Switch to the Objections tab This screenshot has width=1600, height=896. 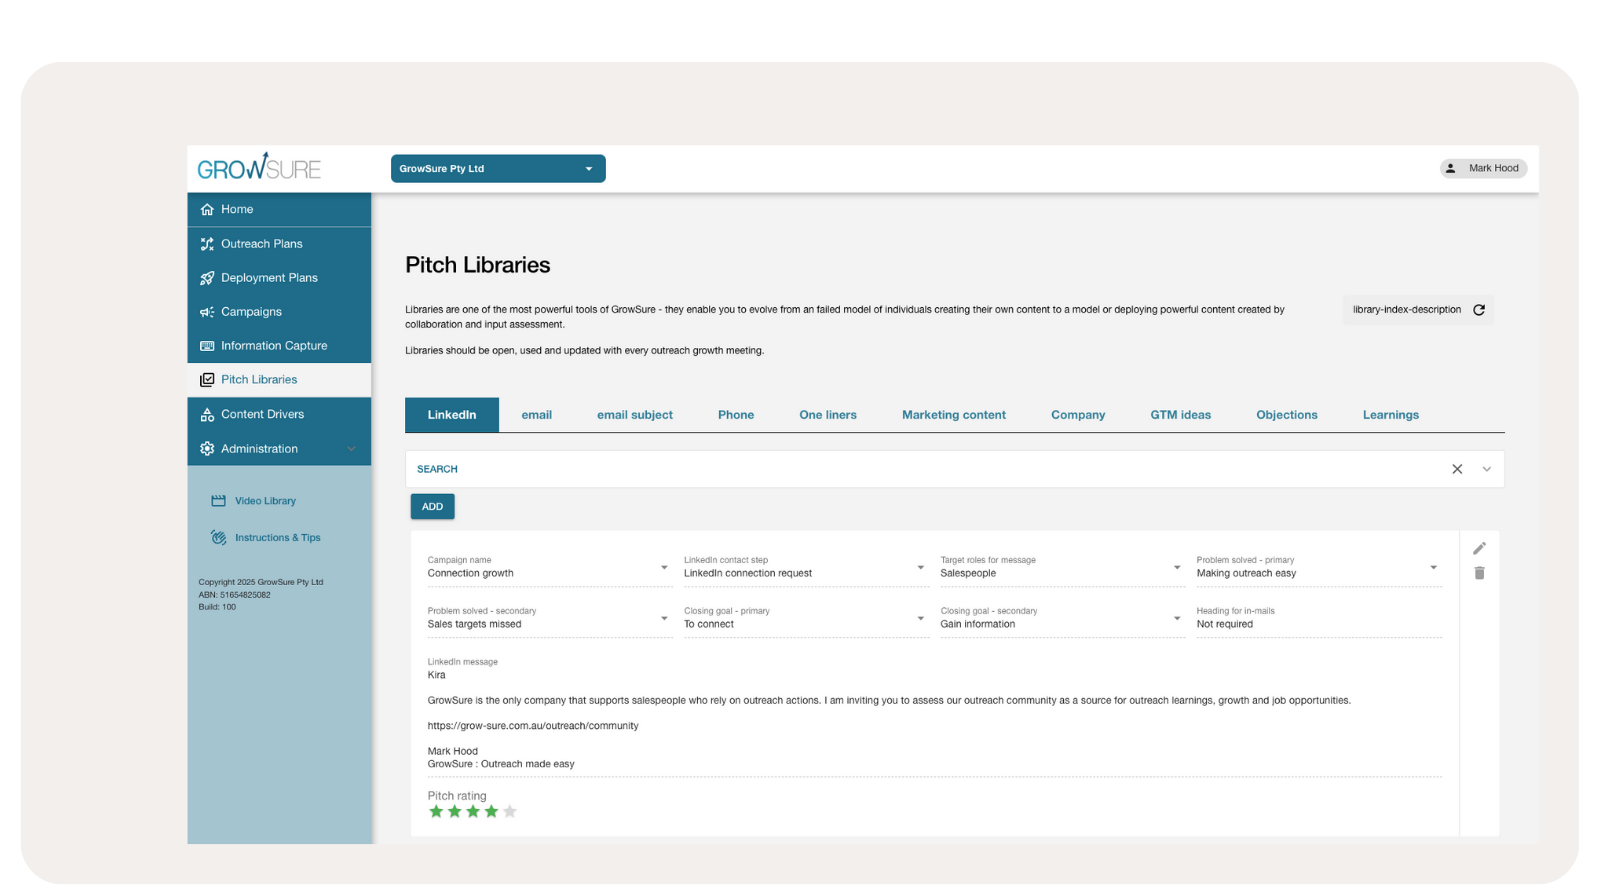coord(1286,415)
